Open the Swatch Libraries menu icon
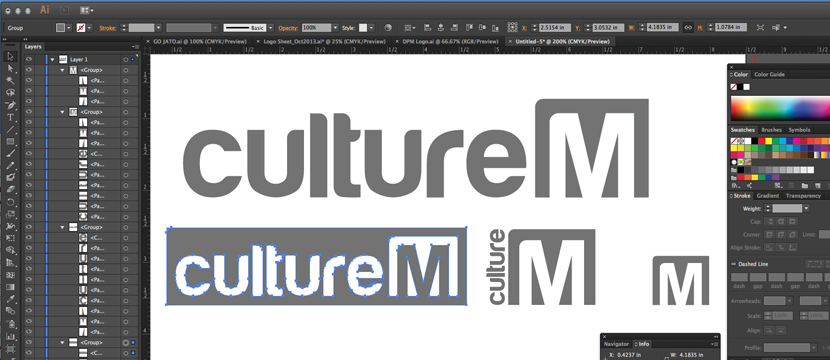This screenshot has width=830, height=360. [x=735, y=185]
